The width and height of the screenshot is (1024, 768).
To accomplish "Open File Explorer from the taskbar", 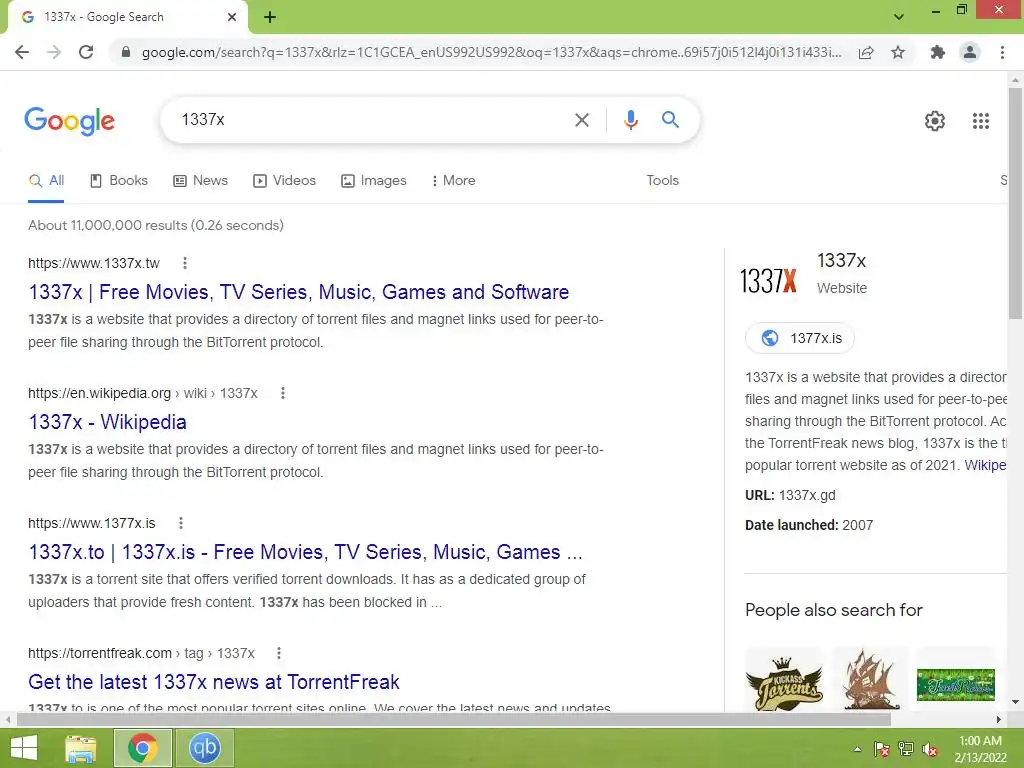I will 80,748.
